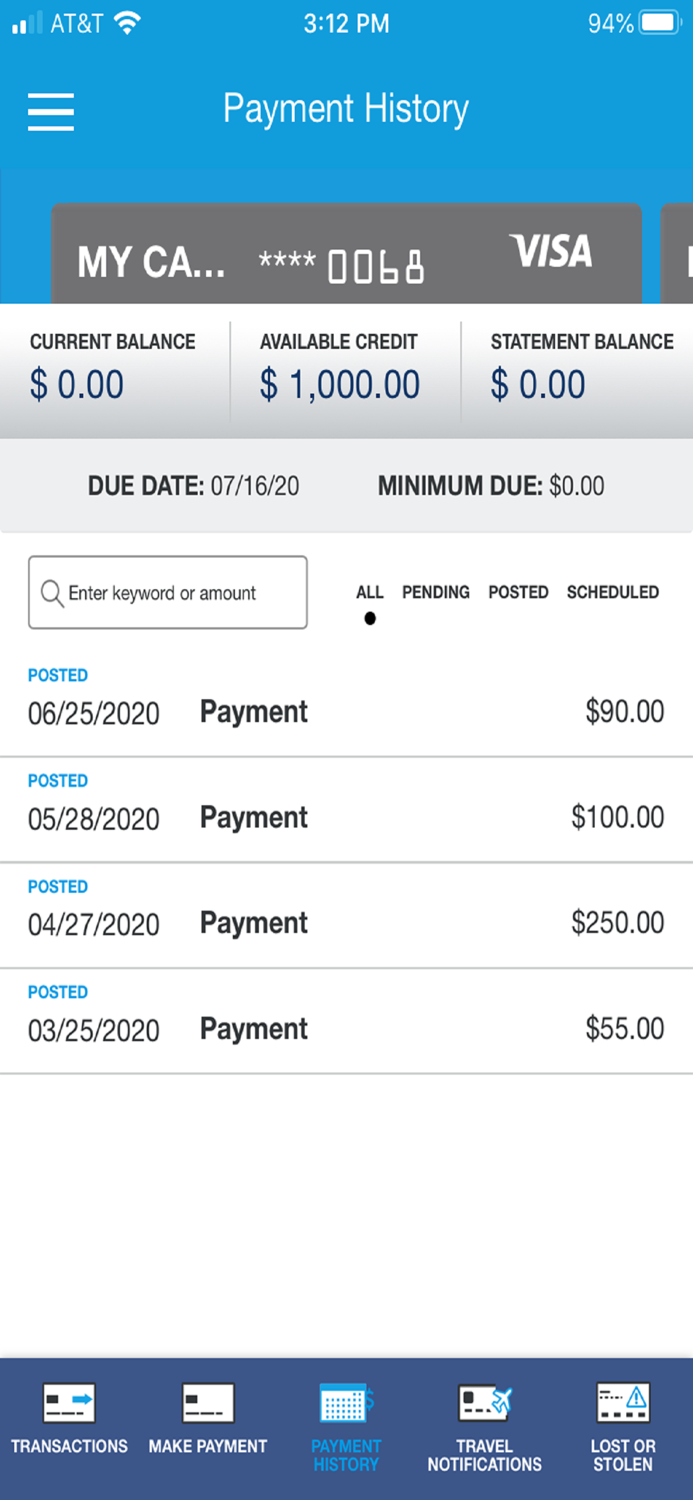The image size is (693, 1500).
Task: Click the search magnifier icon
Action: (54, 592)
